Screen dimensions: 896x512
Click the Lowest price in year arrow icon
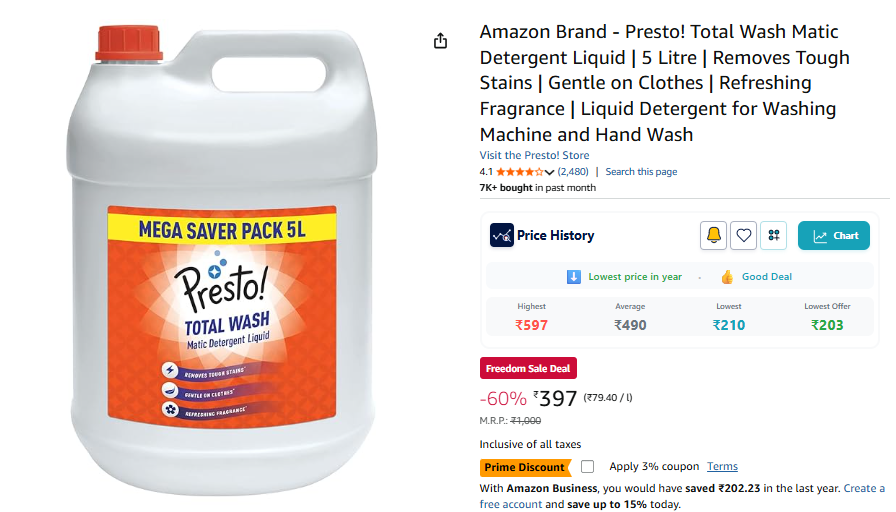[573, 277]
